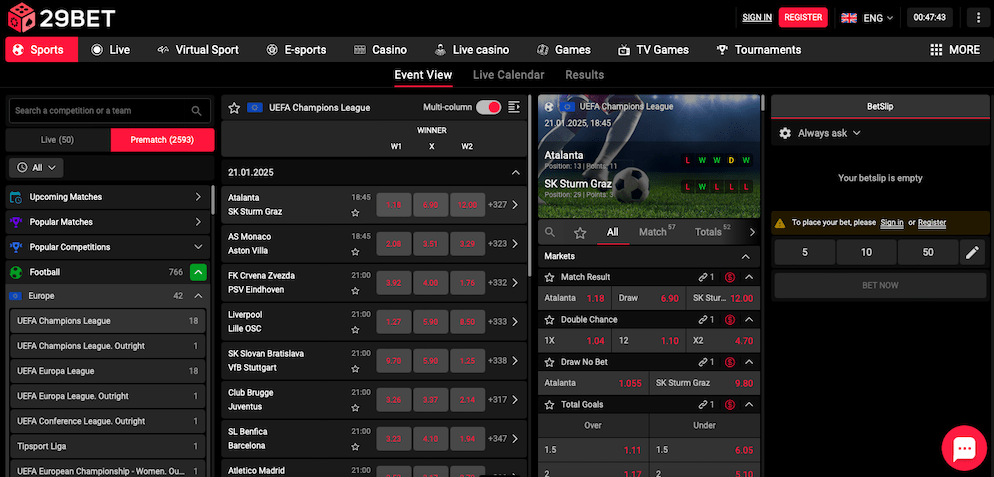
Task: Open the Casino section
Action: click(380, 49)
